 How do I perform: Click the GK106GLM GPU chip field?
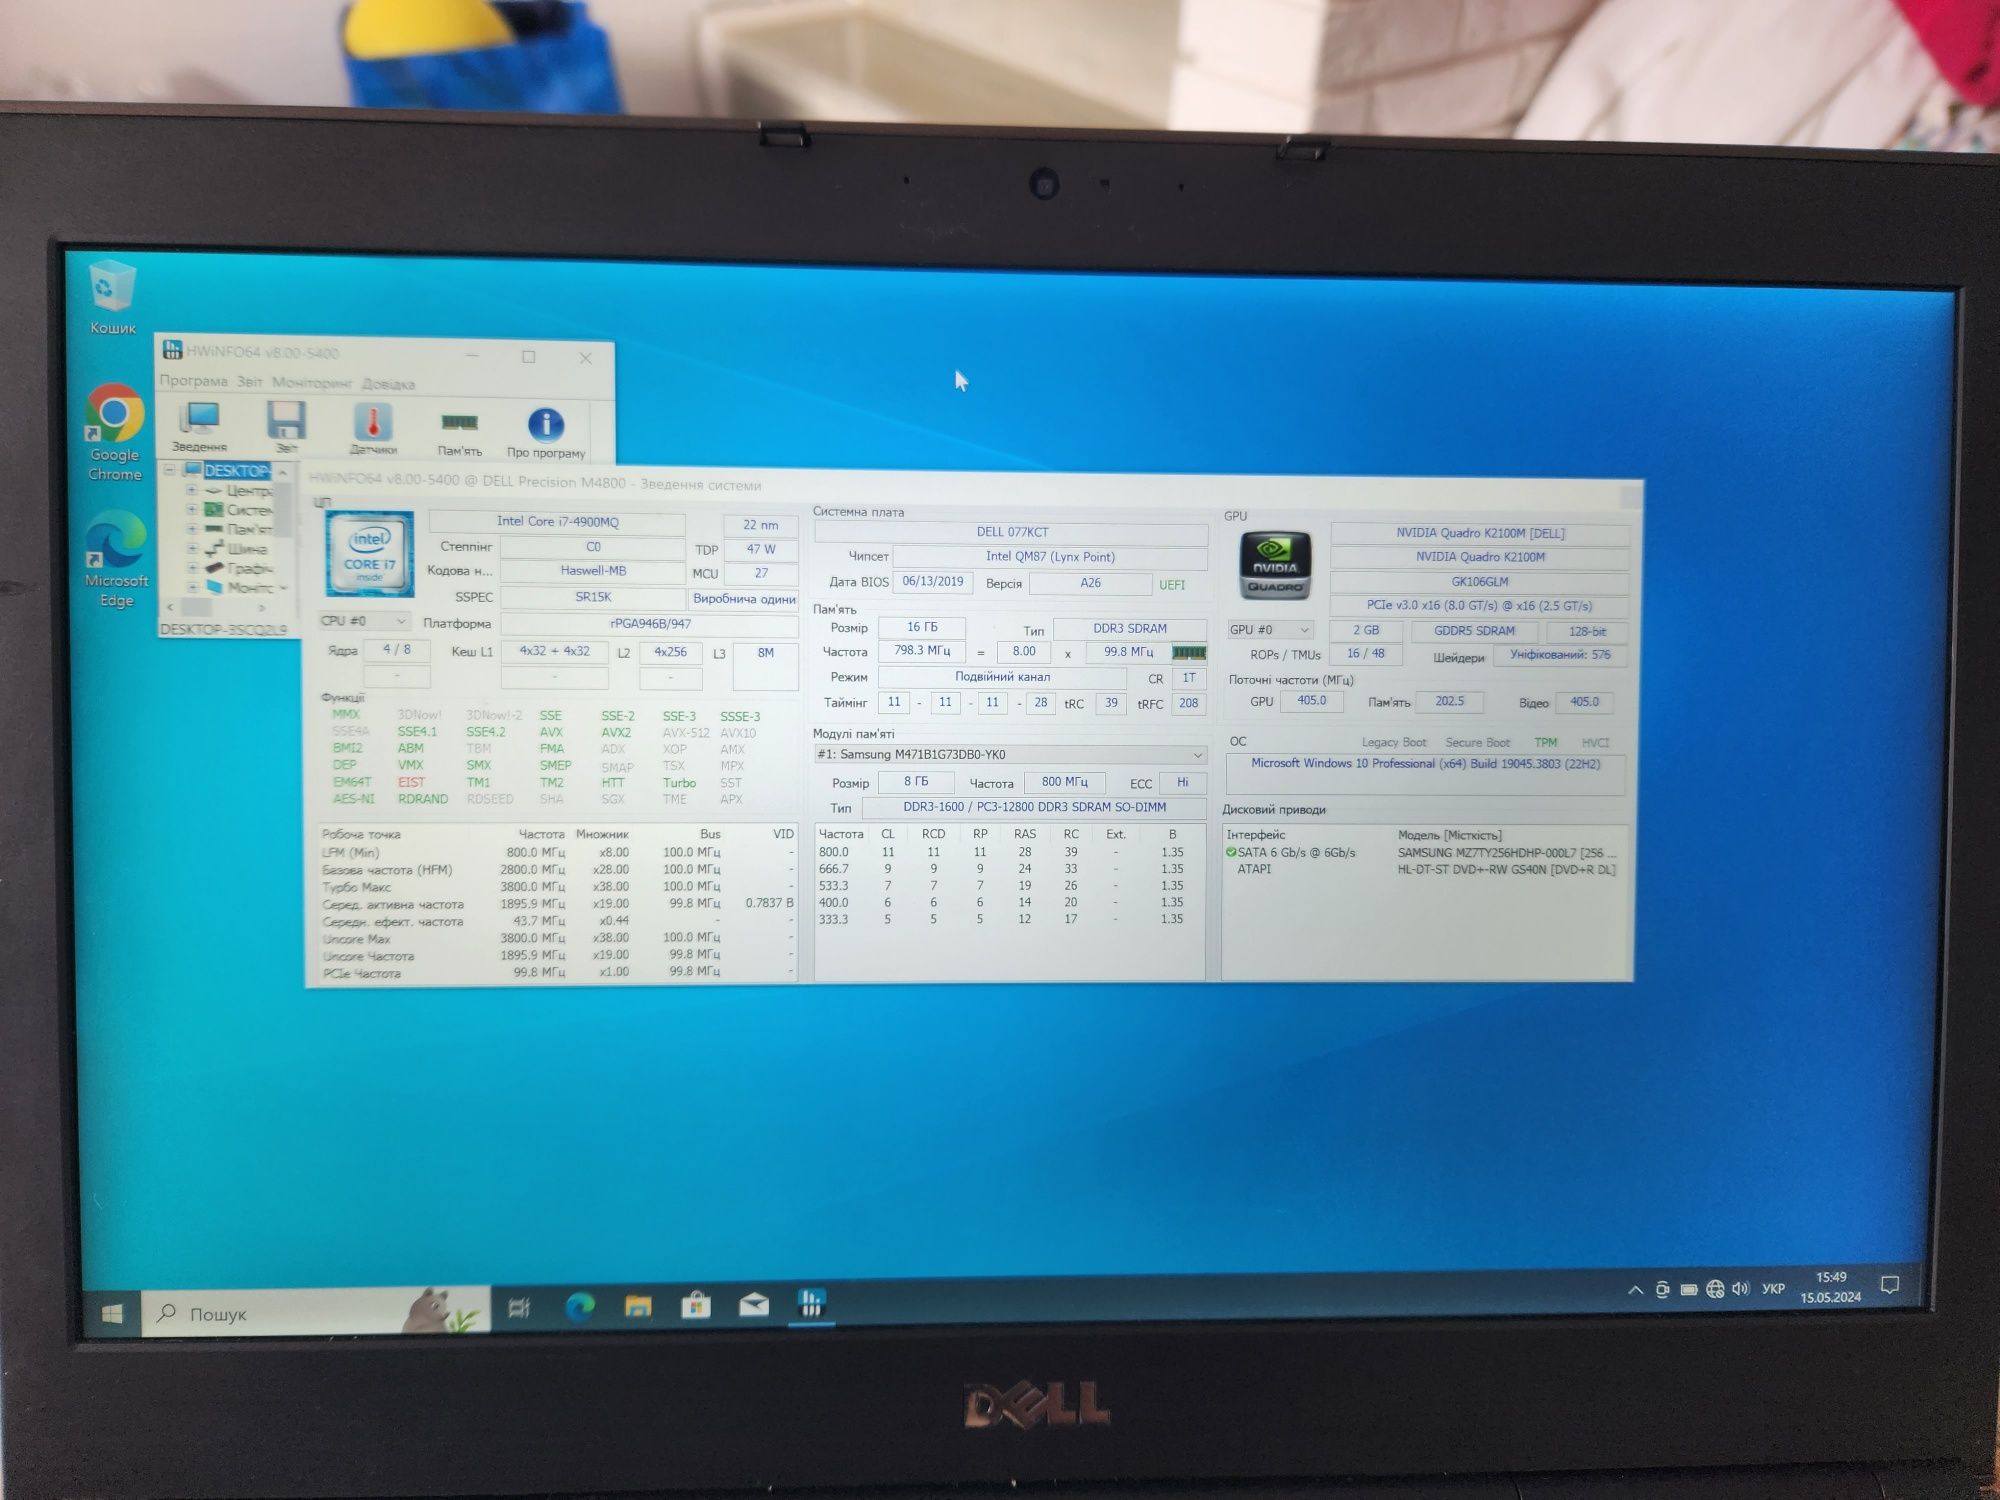pos(1480,581)
